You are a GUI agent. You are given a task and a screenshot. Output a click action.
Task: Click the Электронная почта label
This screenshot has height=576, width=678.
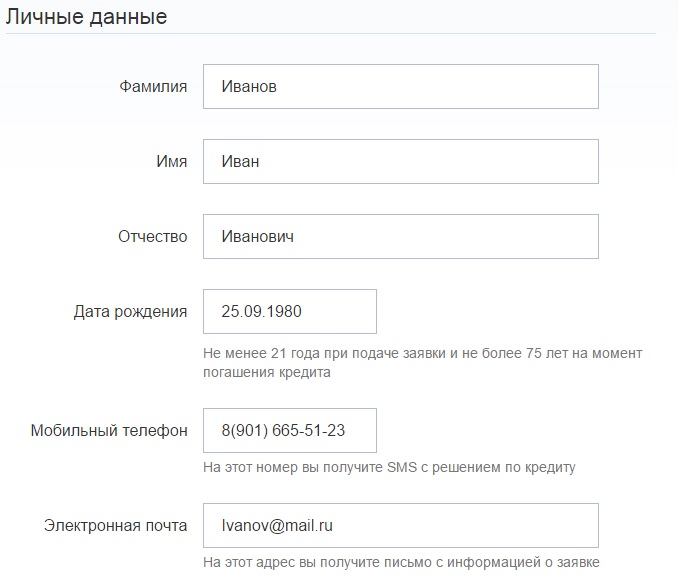click(x=116, y=526)
